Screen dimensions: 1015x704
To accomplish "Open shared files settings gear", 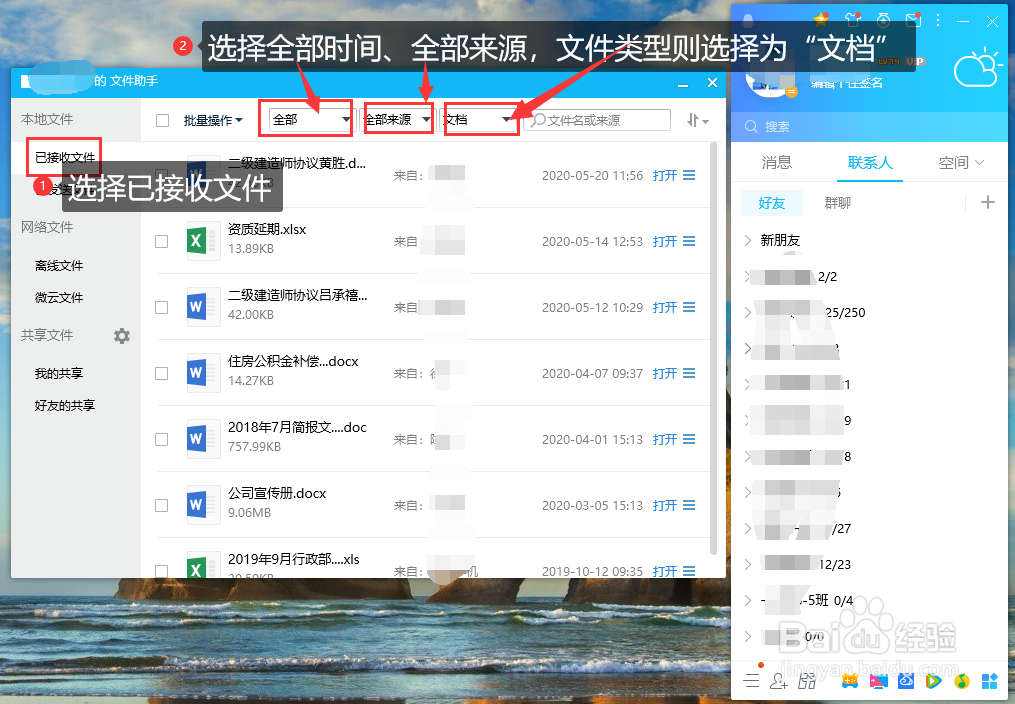I will [122, 336].
